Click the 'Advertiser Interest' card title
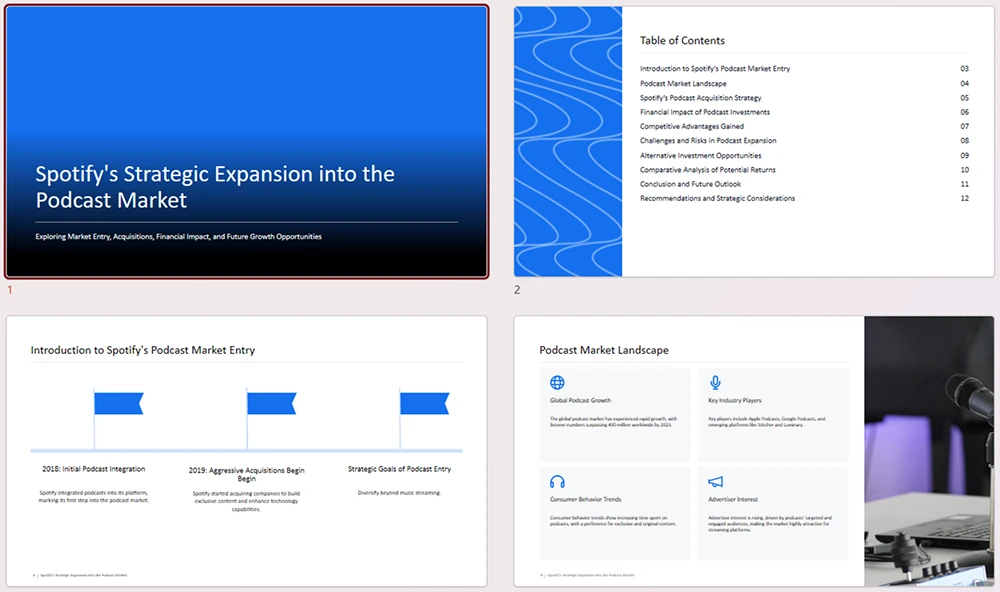The width and height of the screenshot is (1000, 592). coord(733,500)
